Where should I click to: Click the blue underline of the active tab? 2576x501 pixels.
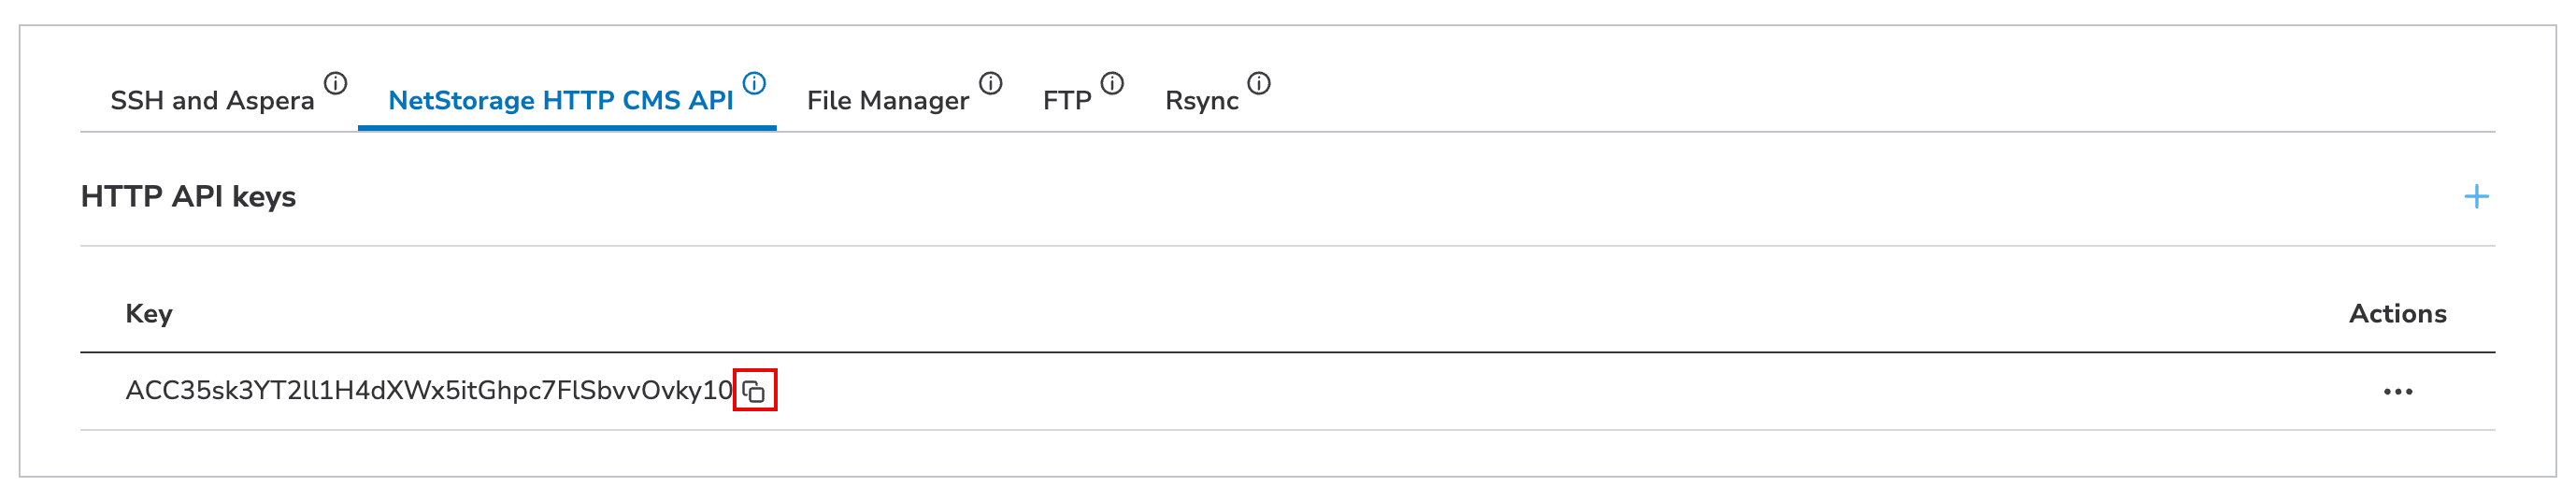tap(566, 128)
